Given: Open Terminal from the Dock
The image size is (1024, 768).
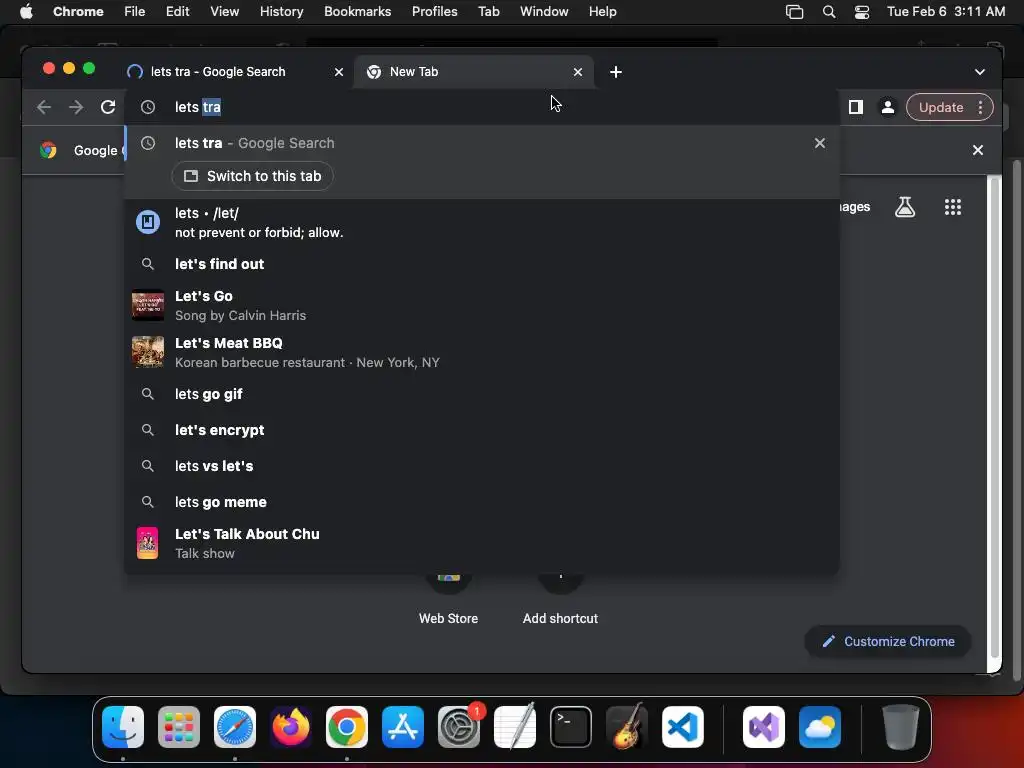Looking at the screenshot, I should tap(571, 727).
